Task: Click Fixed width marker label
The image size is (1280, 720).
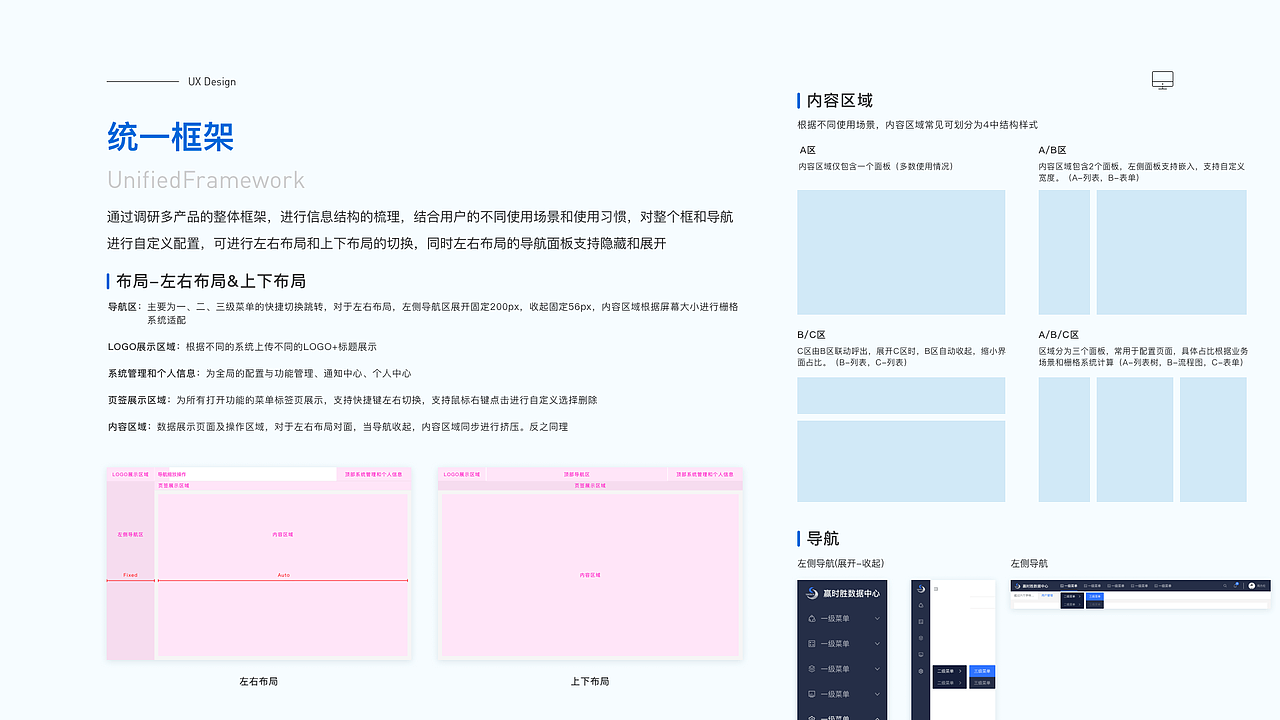Action: tap(130, 575)
